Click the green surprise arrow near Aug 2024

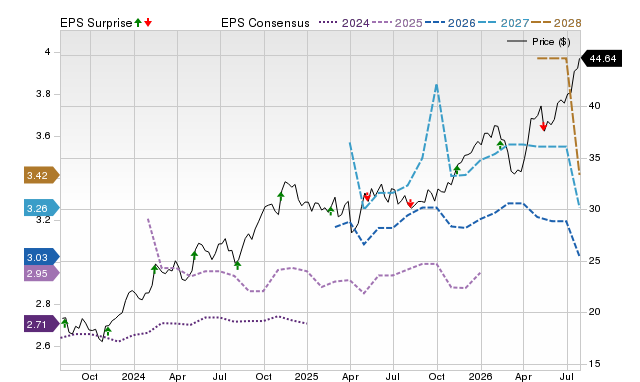tap(238, 265)
